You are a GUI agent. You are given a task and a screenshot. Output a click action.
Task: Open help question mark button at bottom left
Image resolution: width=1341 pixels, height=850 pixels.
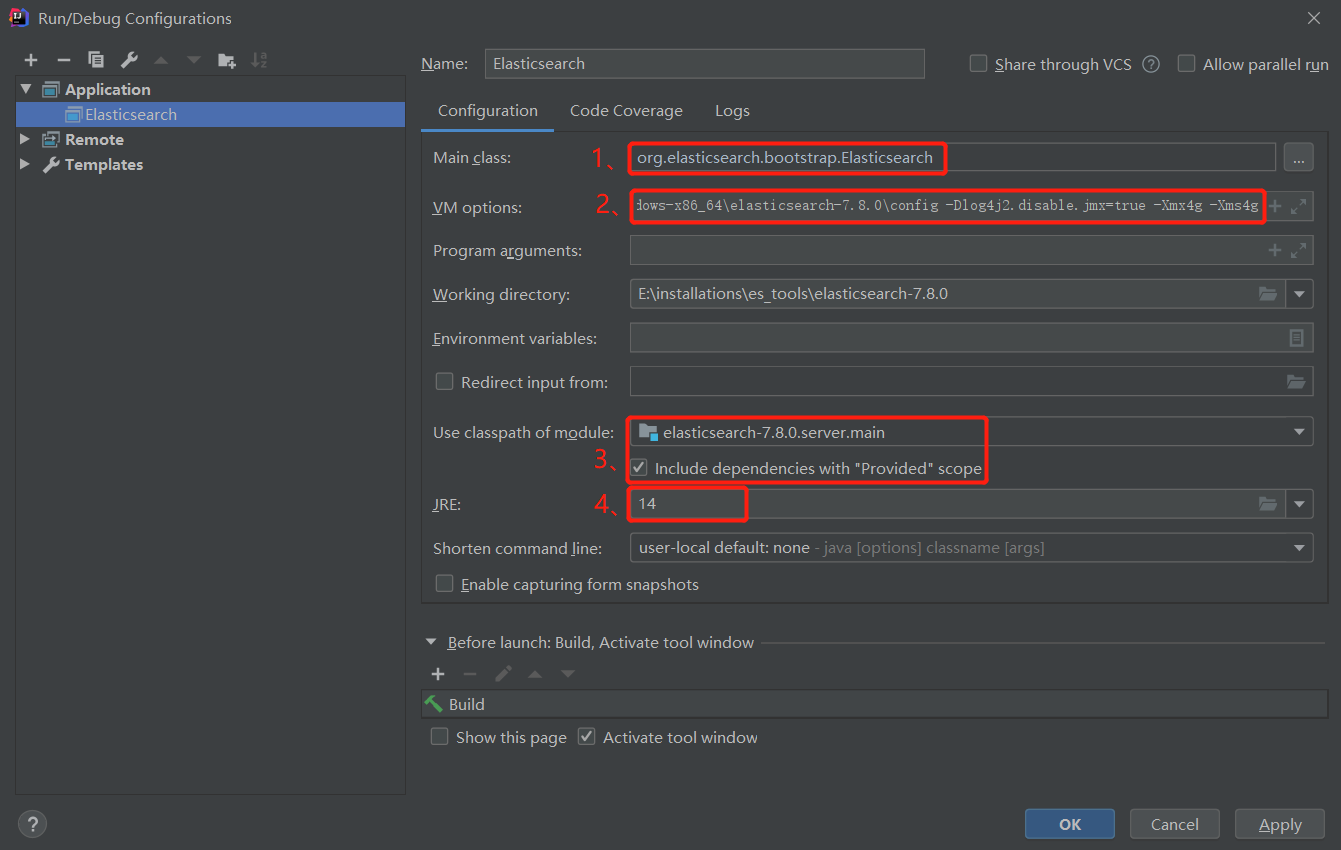(32, 824)
